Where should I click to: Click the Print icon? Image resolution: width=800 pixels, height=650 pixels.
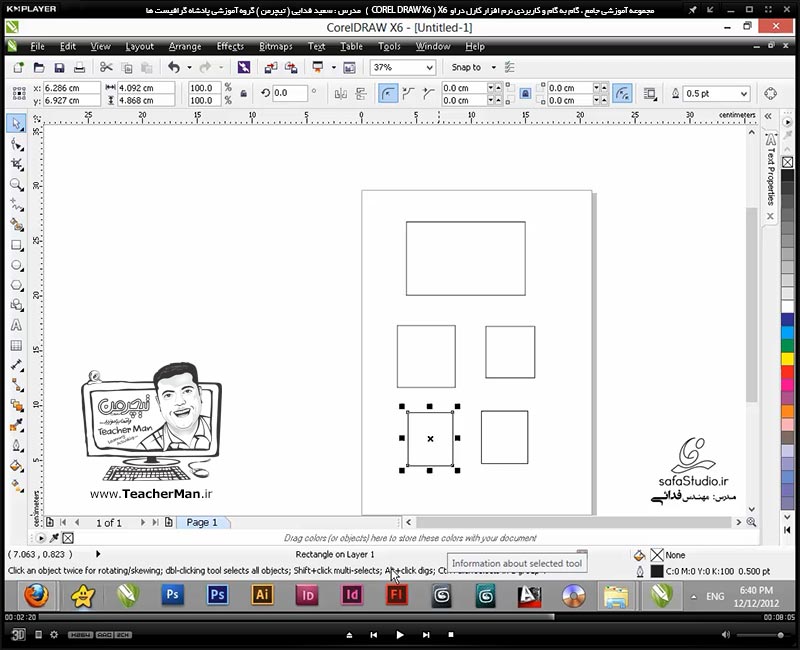click(x=80, y=67)
